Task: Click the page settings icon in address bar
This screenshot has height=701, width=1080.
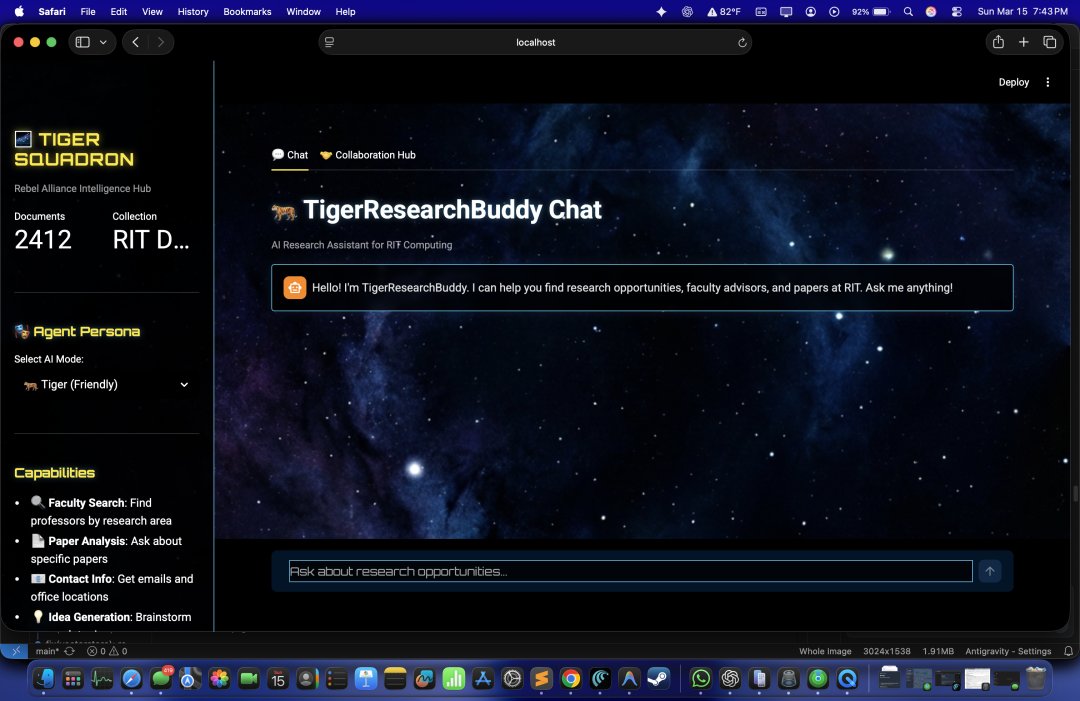Action: (x=329, y=43)
